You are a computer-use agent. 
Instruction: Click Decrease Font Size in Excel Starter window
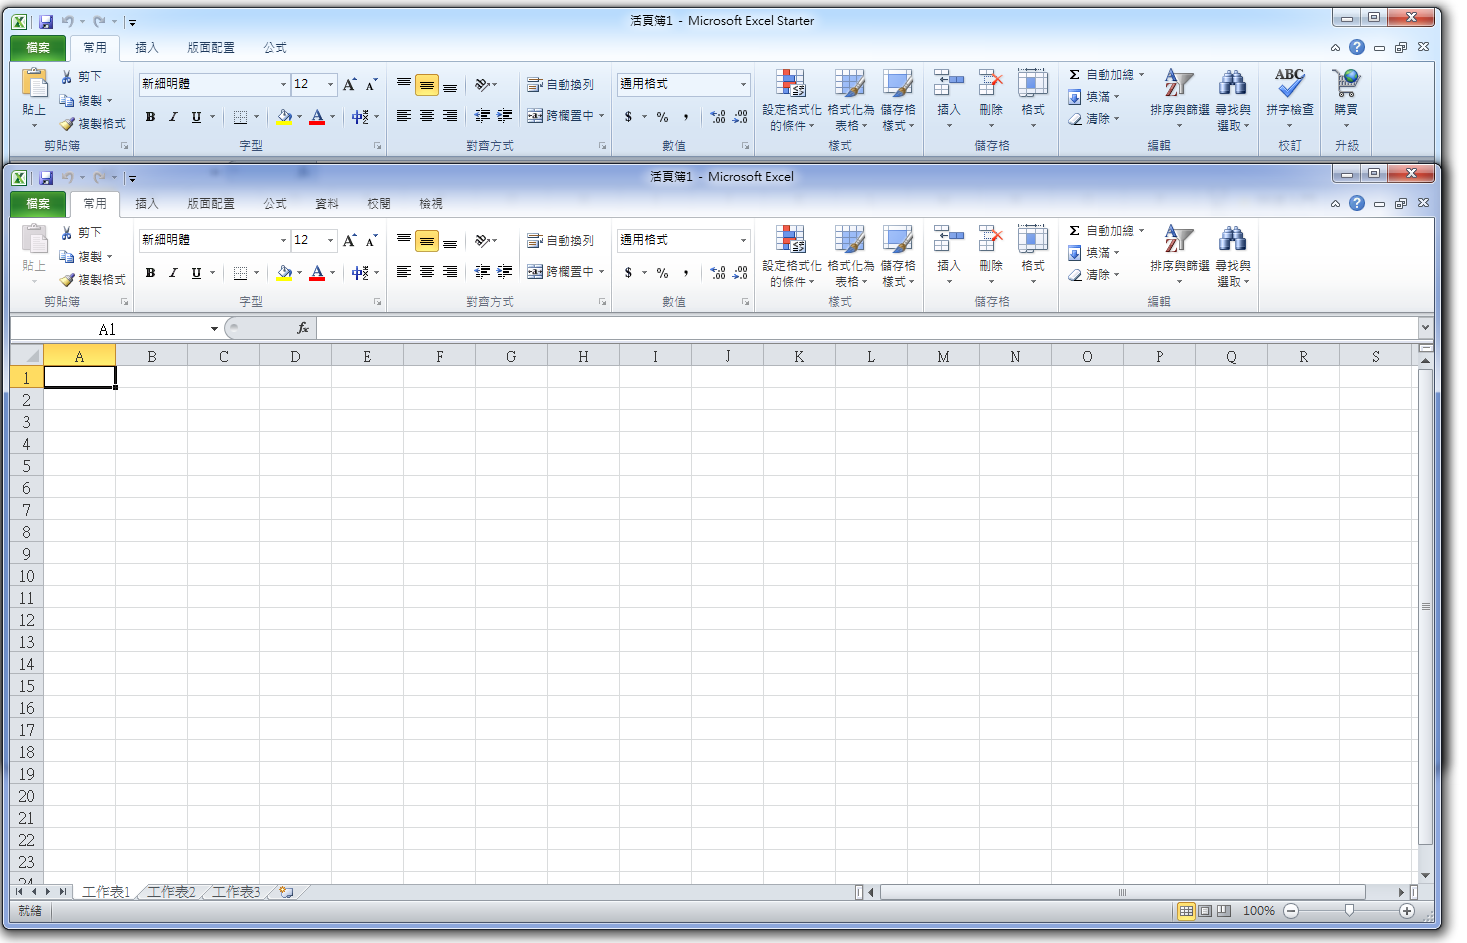tap(371, 85)
